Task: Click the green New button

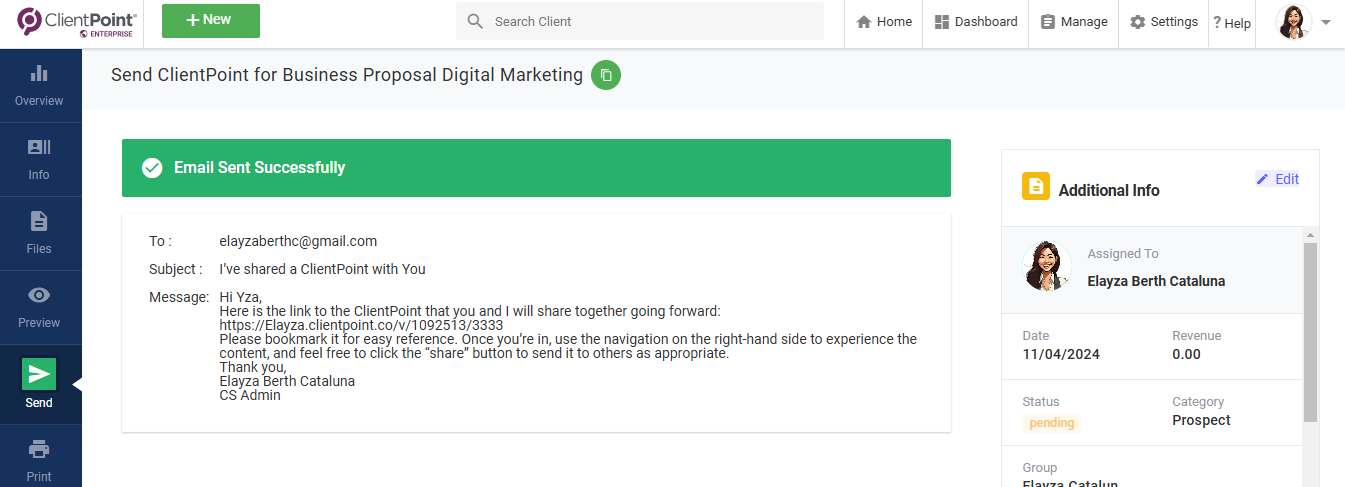Action: pos(211,21)
